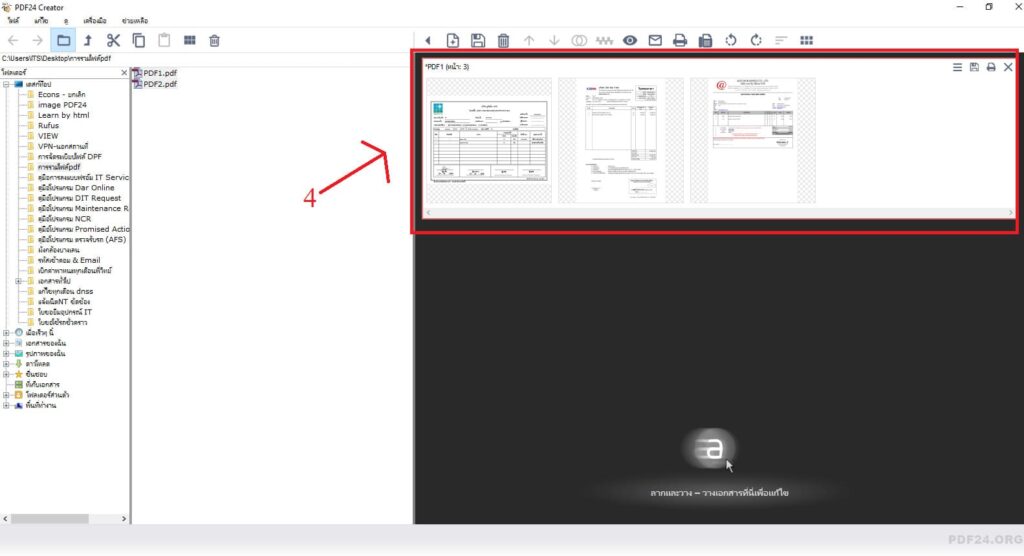The width and height of the screenshot is (1024, 556).
Task: Click the scissors cut icon in file toolbar
Action: click(x=113, y=40)
